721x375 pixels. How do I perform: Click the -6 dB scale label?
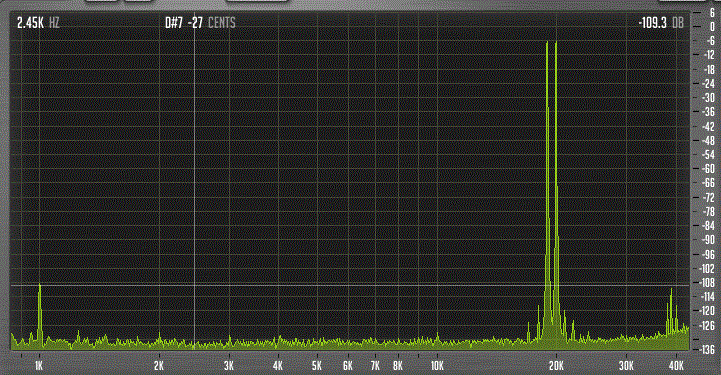pyautogui.click(x=710, y=40)
